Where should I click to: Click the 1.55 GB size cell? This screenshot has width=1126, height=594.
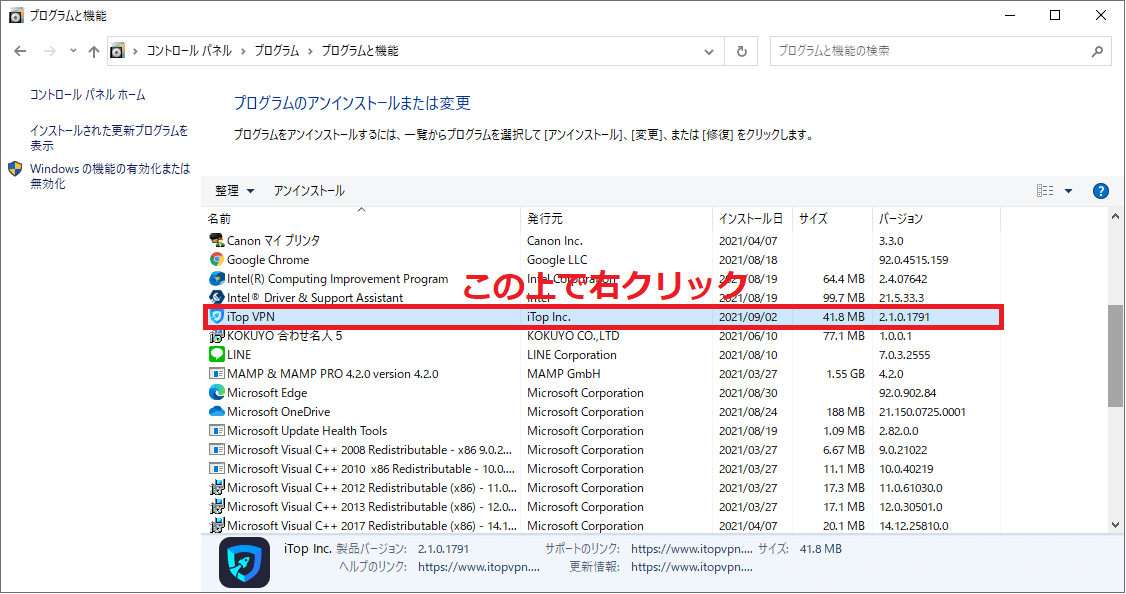(x=845, y=373)
